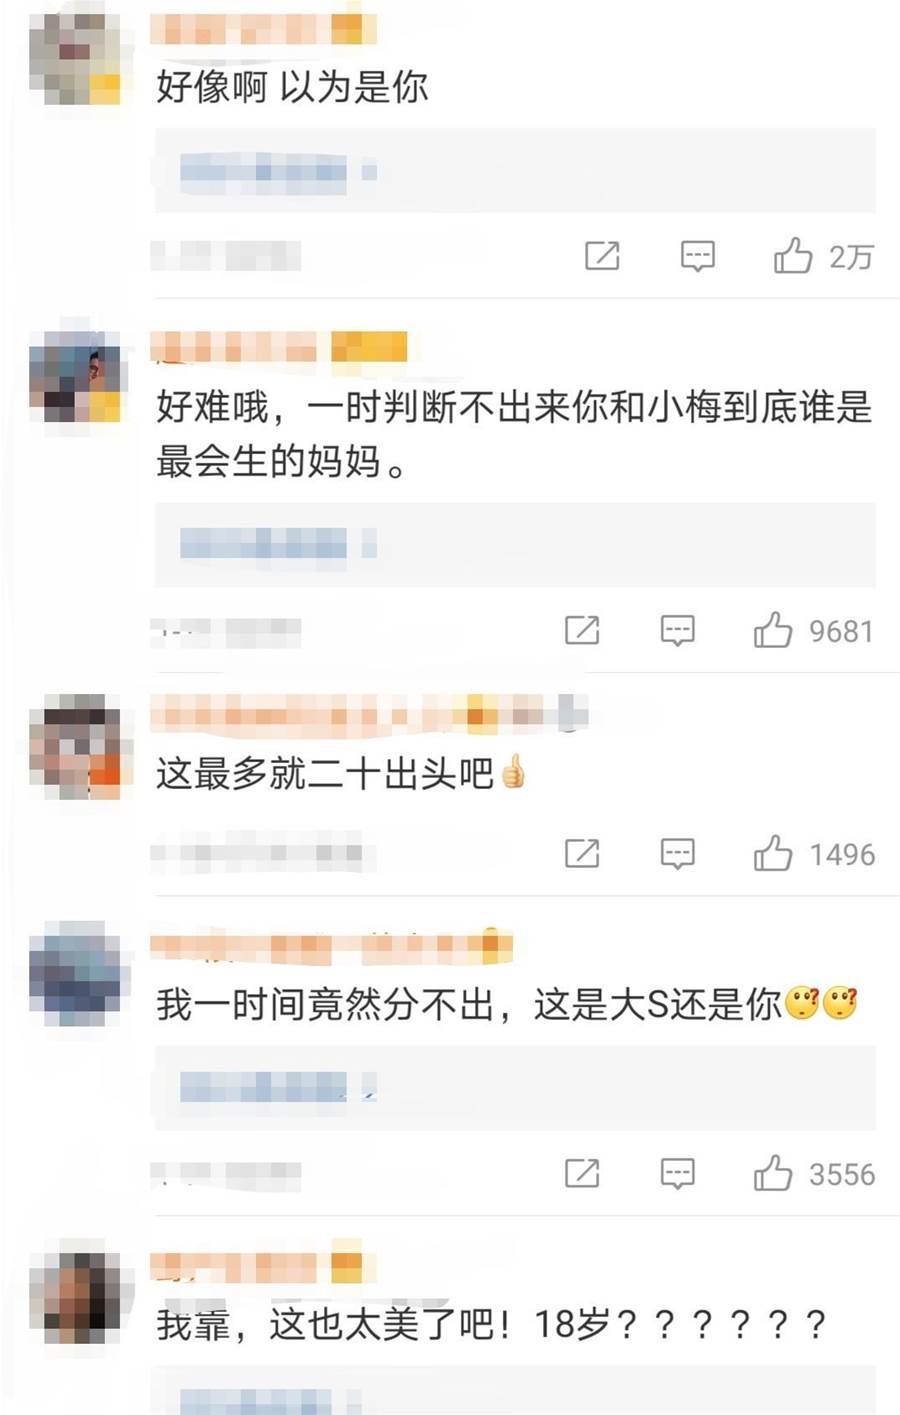
Task: Reply to the comment with 3556 likes
Action: pyautogui.click(x=677, y=1174)
